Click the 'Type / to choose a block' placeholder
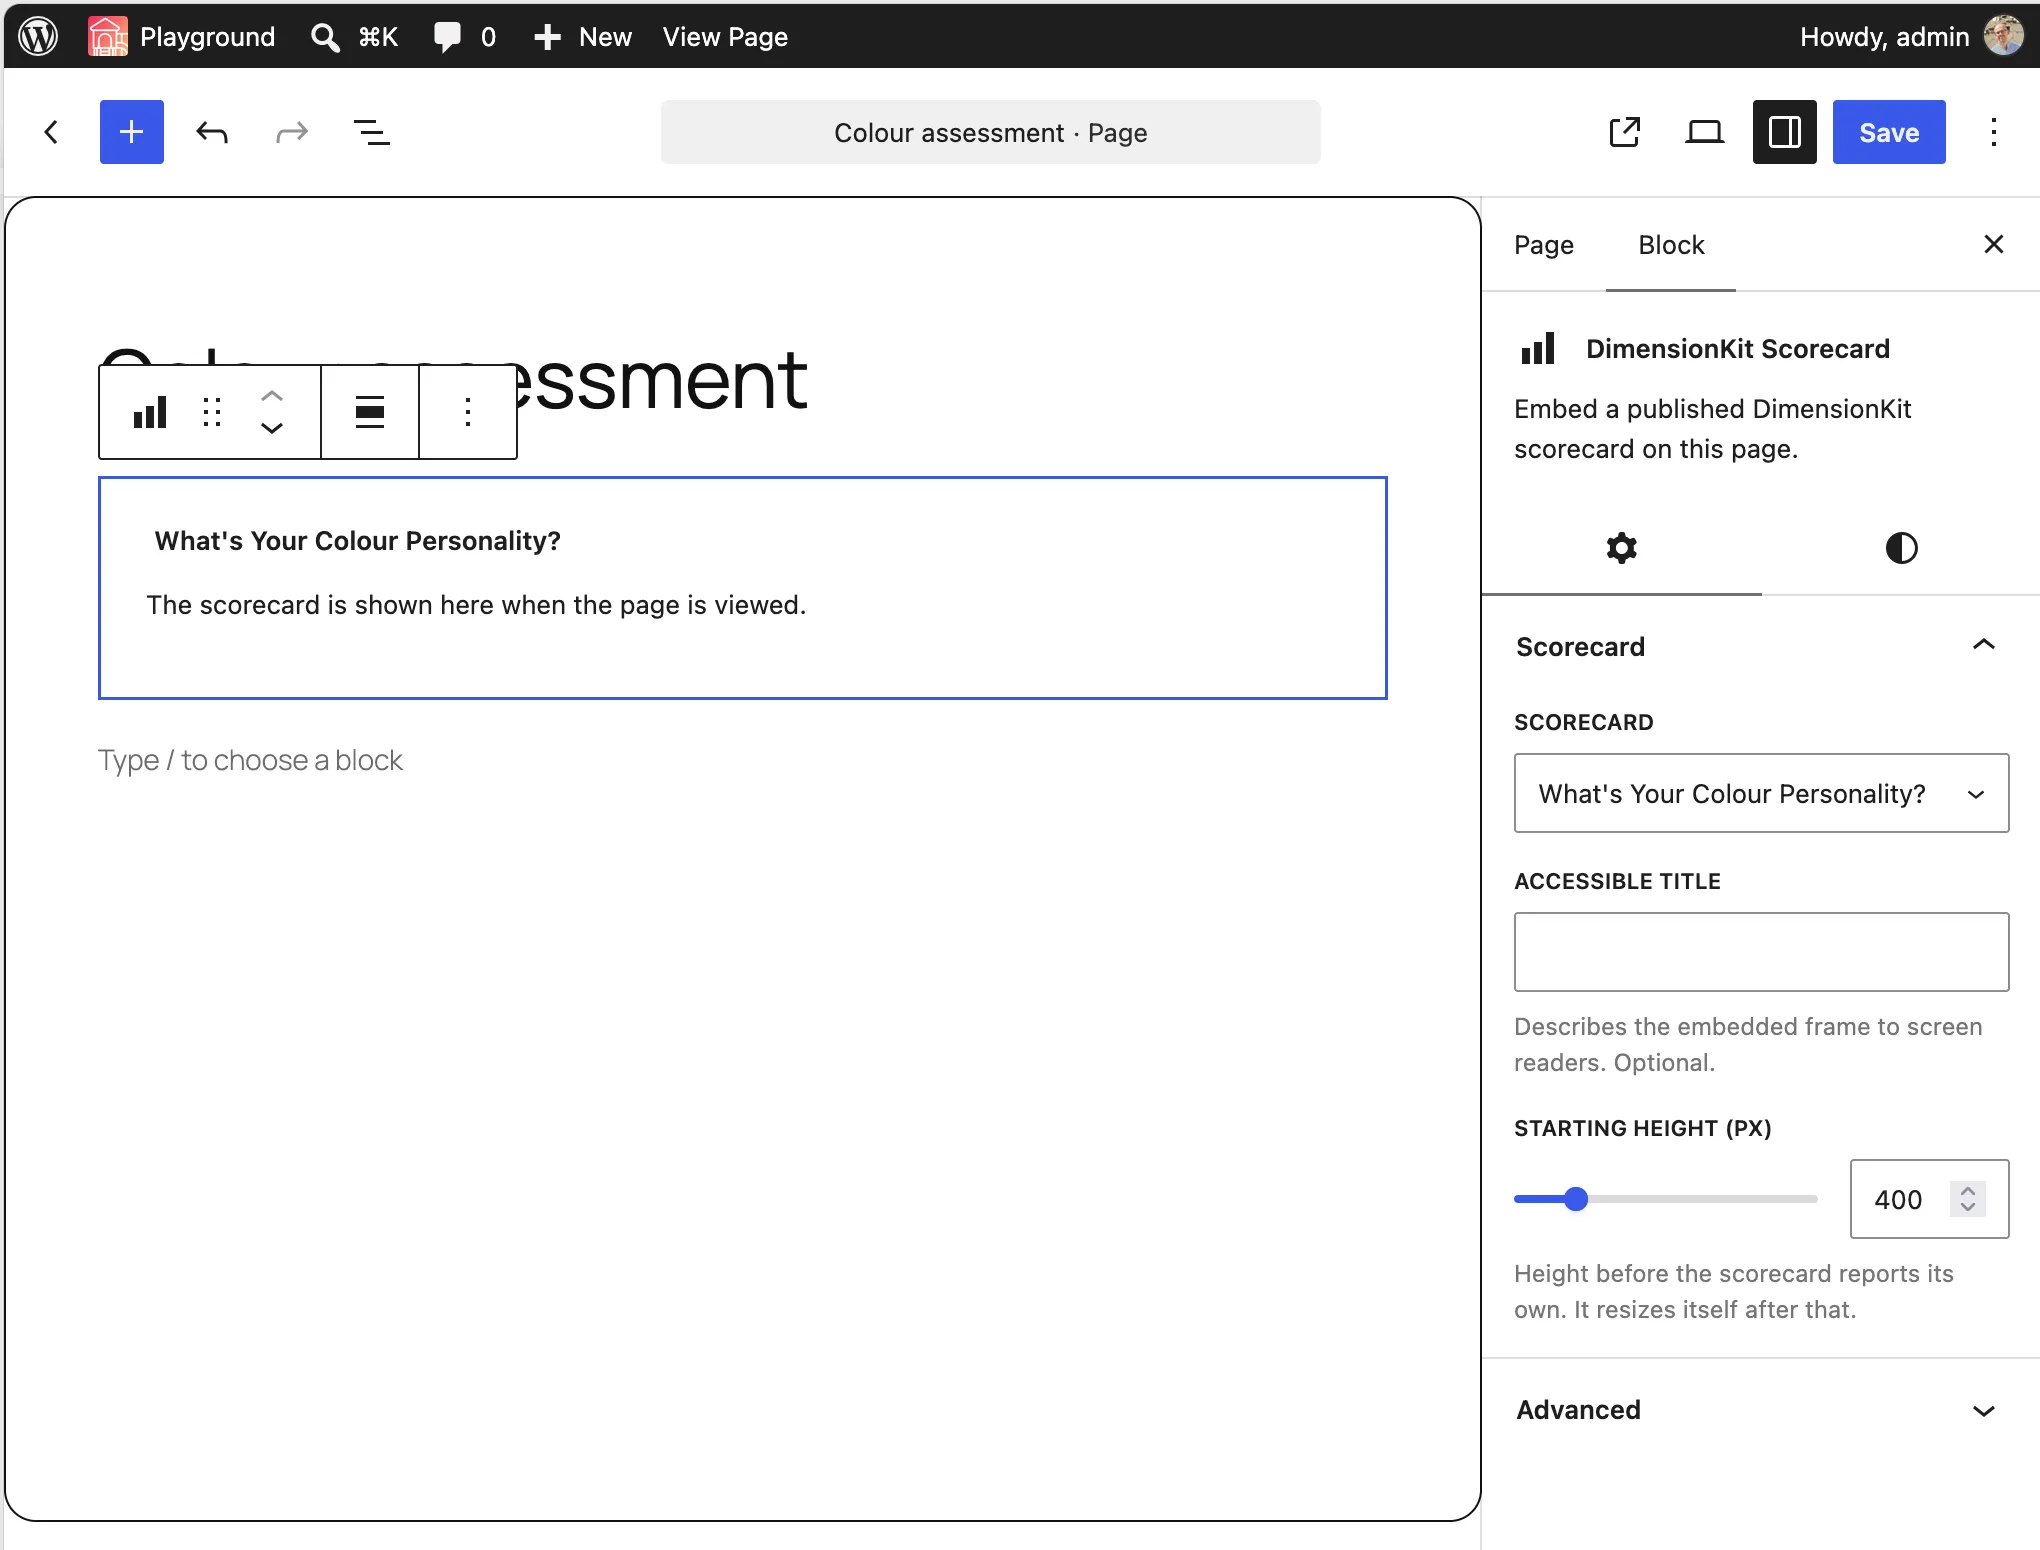Viewport: 2040px width, 1550px height. point(250,760)
